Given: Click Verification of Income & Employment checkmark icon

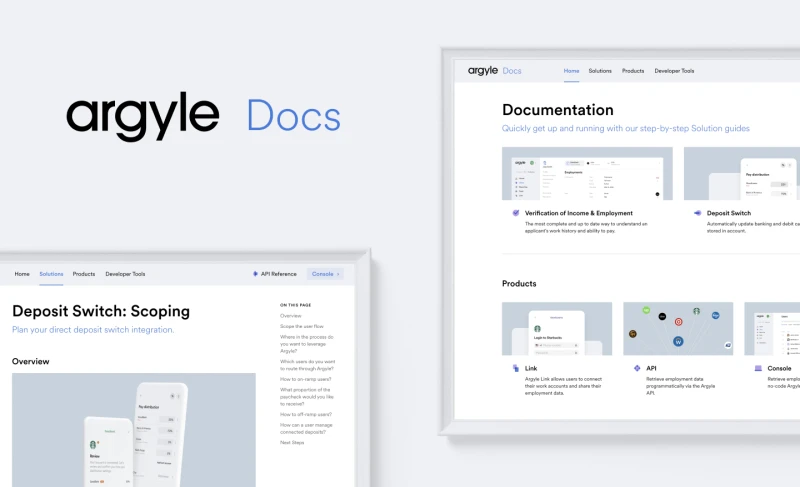Looking at the screenshot, I should (515, 213).
